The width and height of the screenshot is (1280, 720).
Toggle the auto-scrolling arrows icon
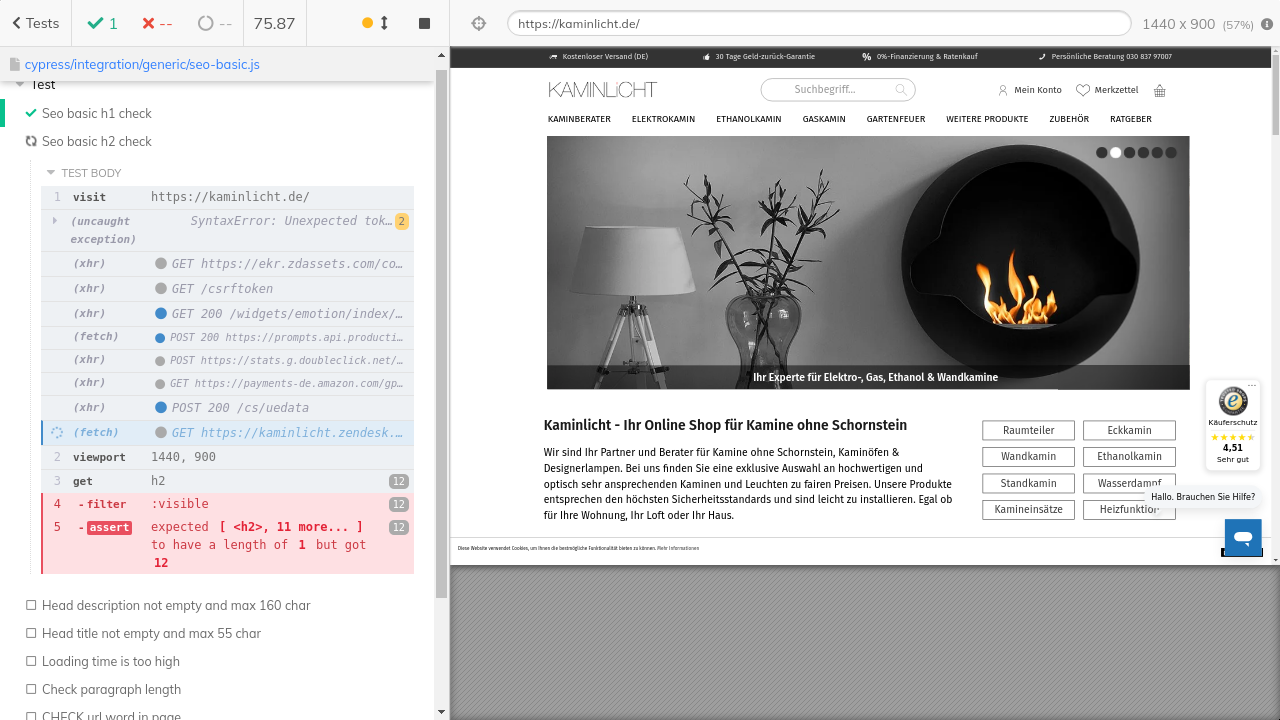[384, 23]
